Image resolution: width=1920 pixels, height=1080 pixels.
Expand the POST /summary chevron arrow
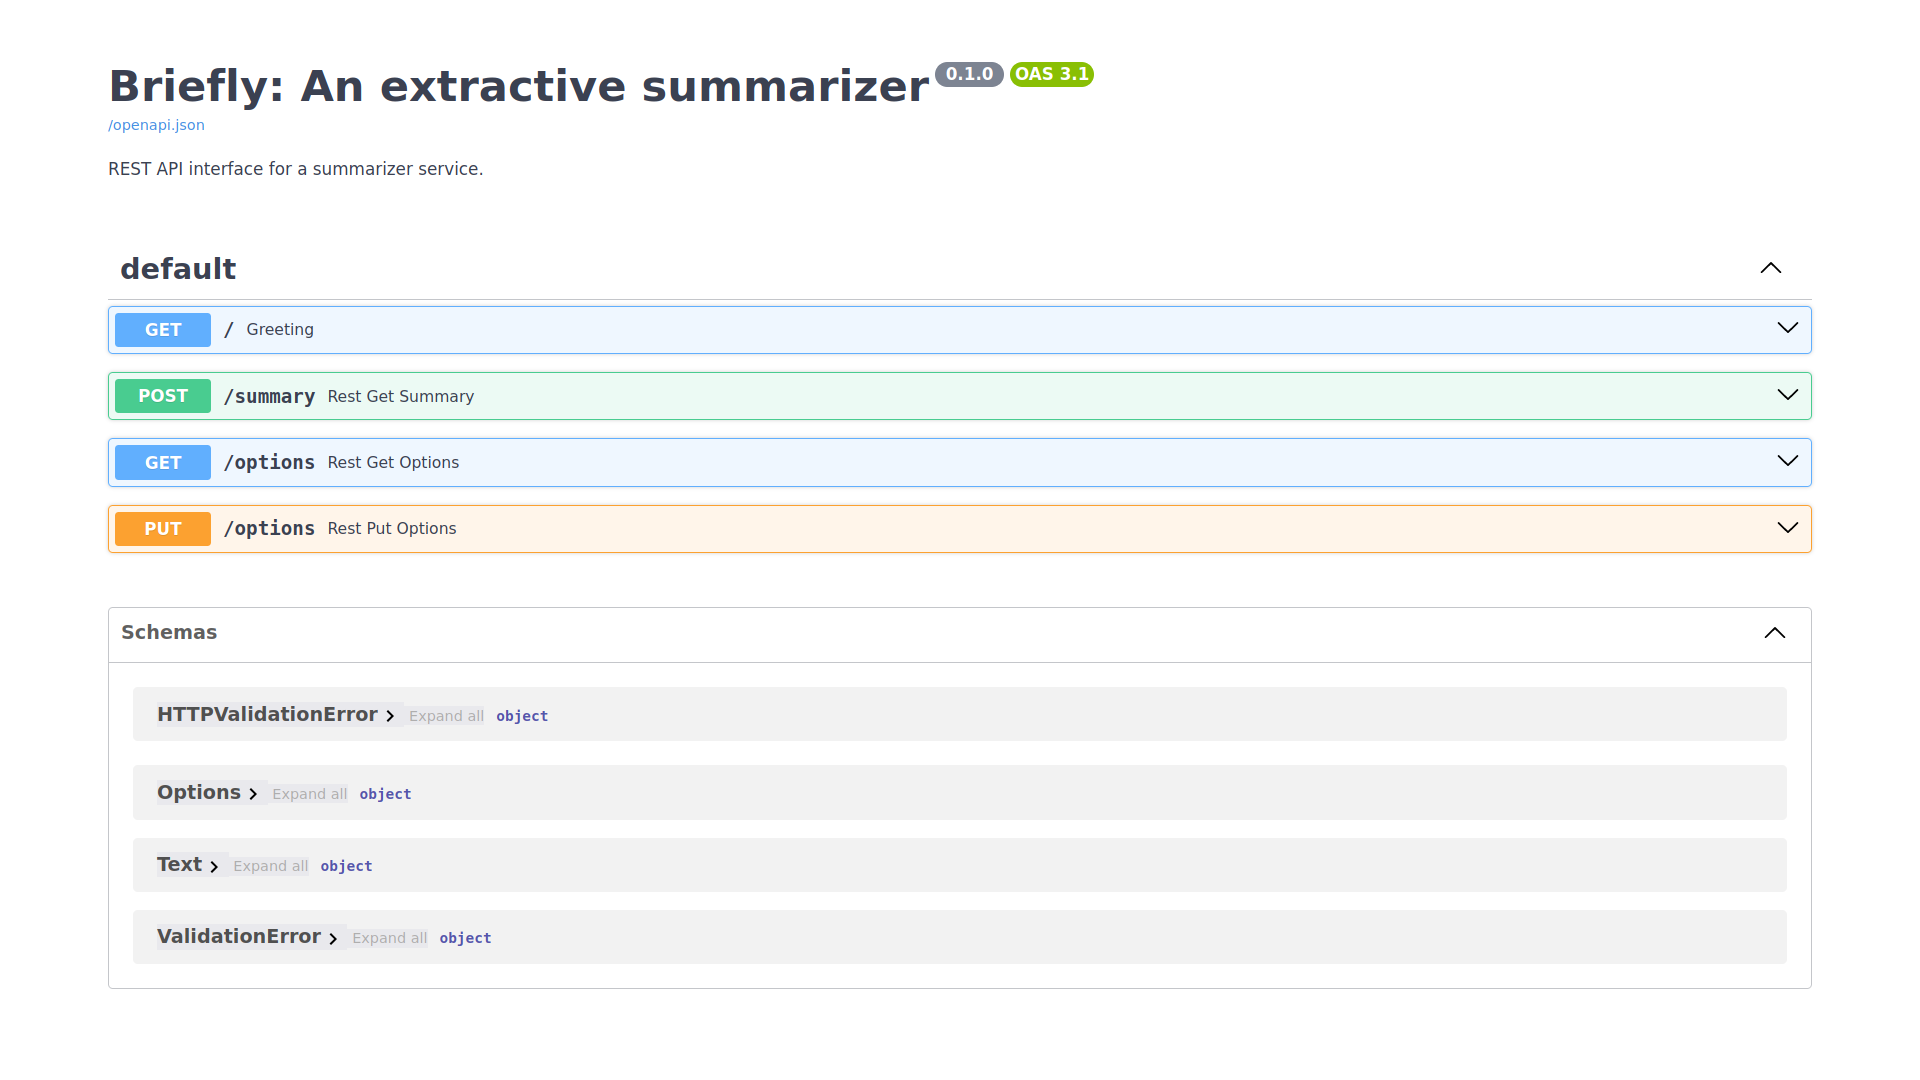tap(1788, 395)
